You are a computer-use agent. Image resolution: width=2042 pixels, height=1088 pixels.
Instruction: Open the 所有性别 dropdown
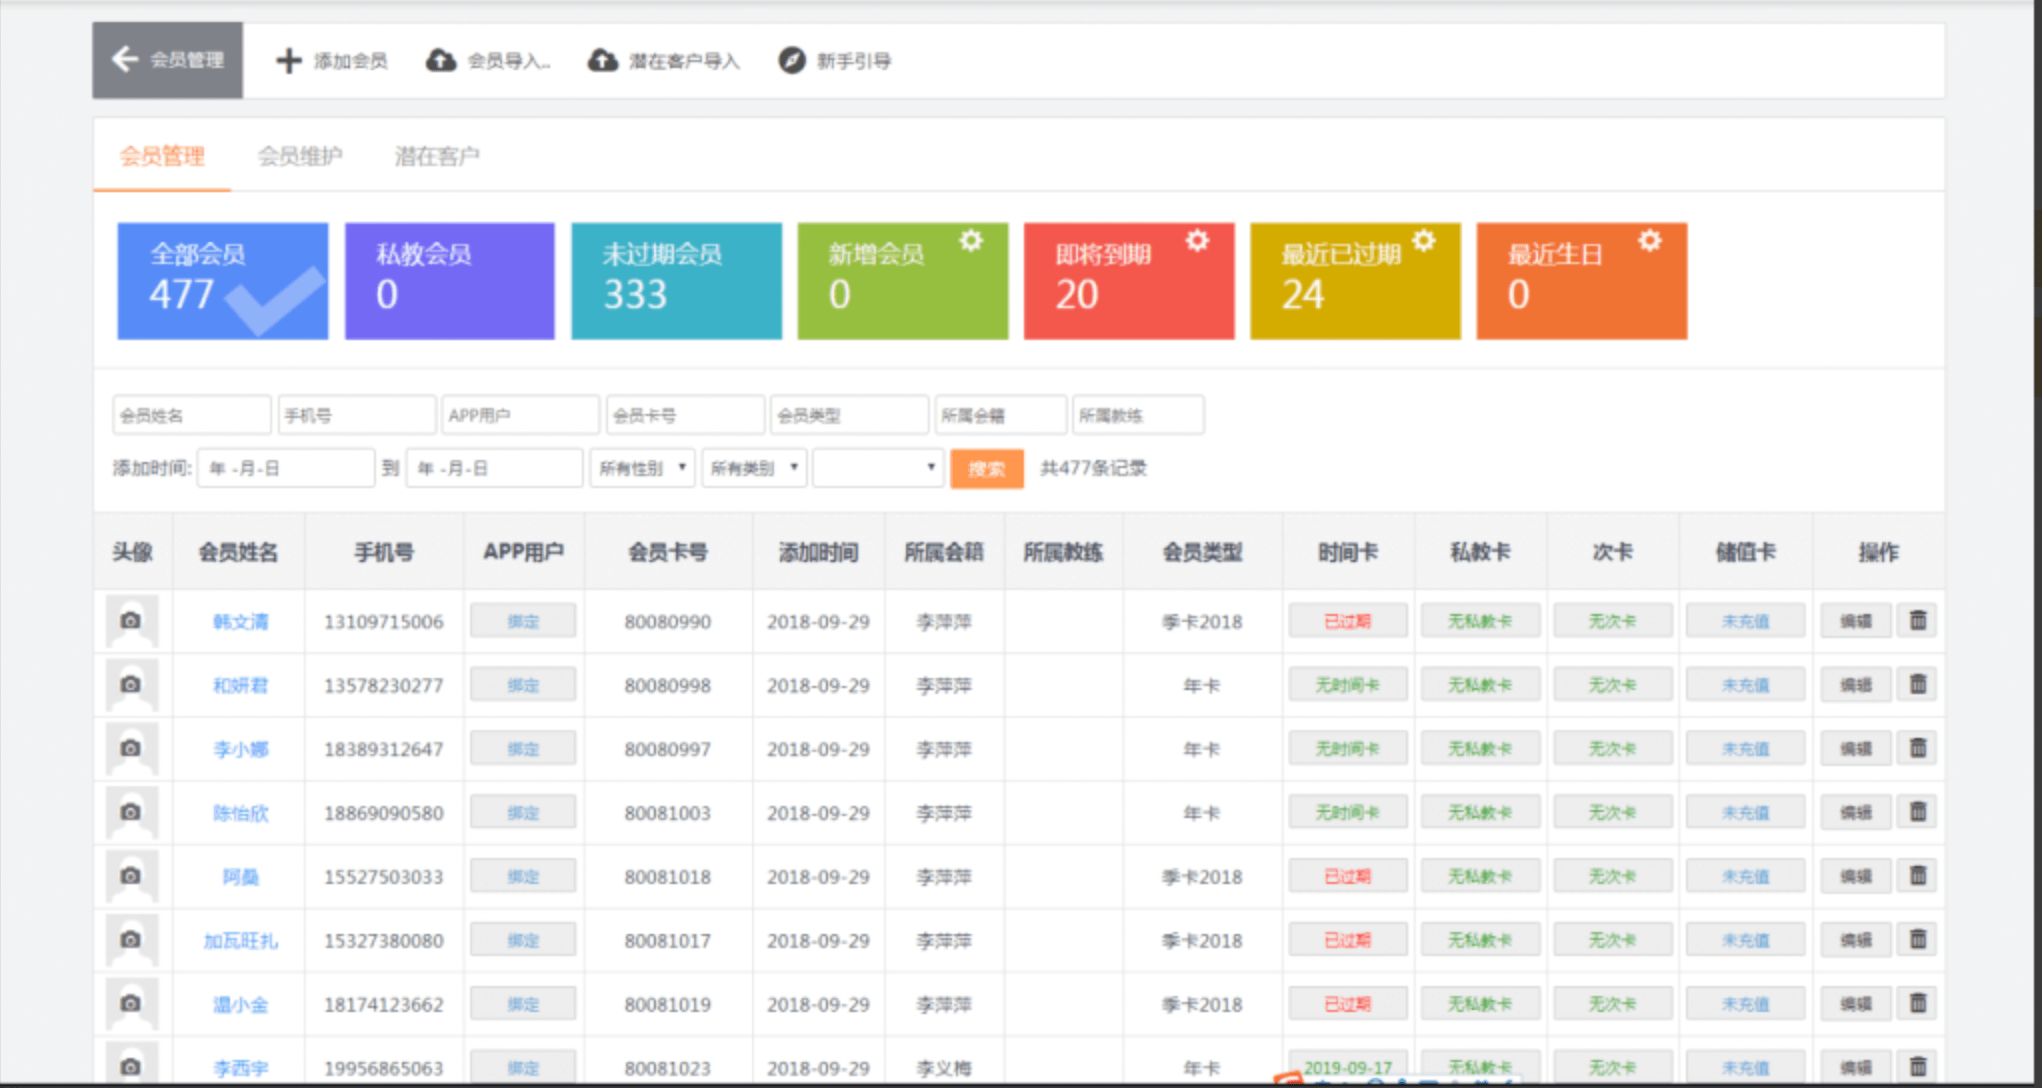pyautogui.click(x=643, y=468)
